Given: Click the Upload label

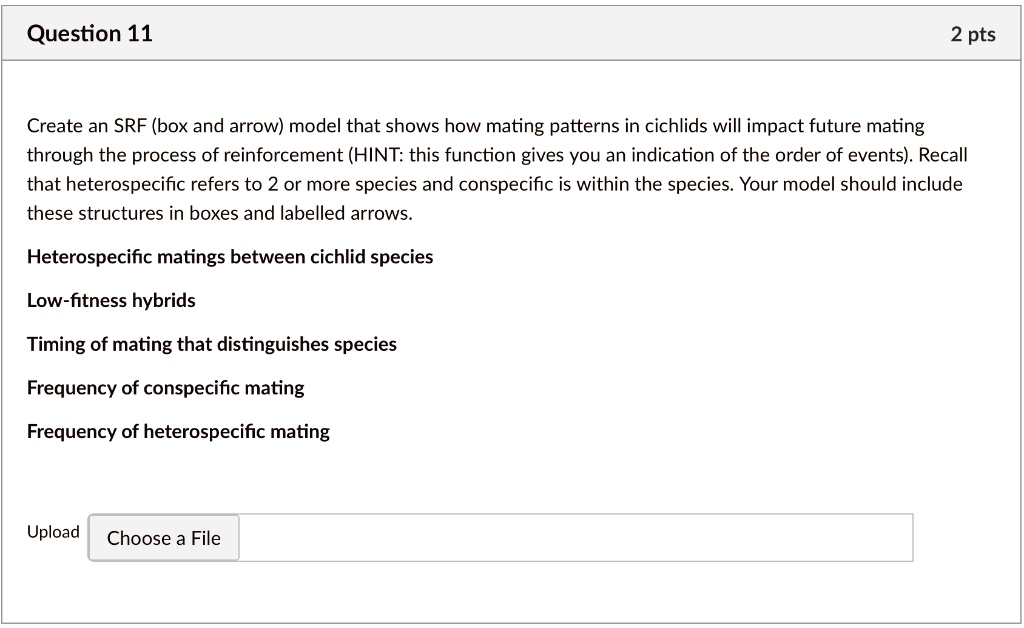Looking at the screenshot, I should point(54,531).
